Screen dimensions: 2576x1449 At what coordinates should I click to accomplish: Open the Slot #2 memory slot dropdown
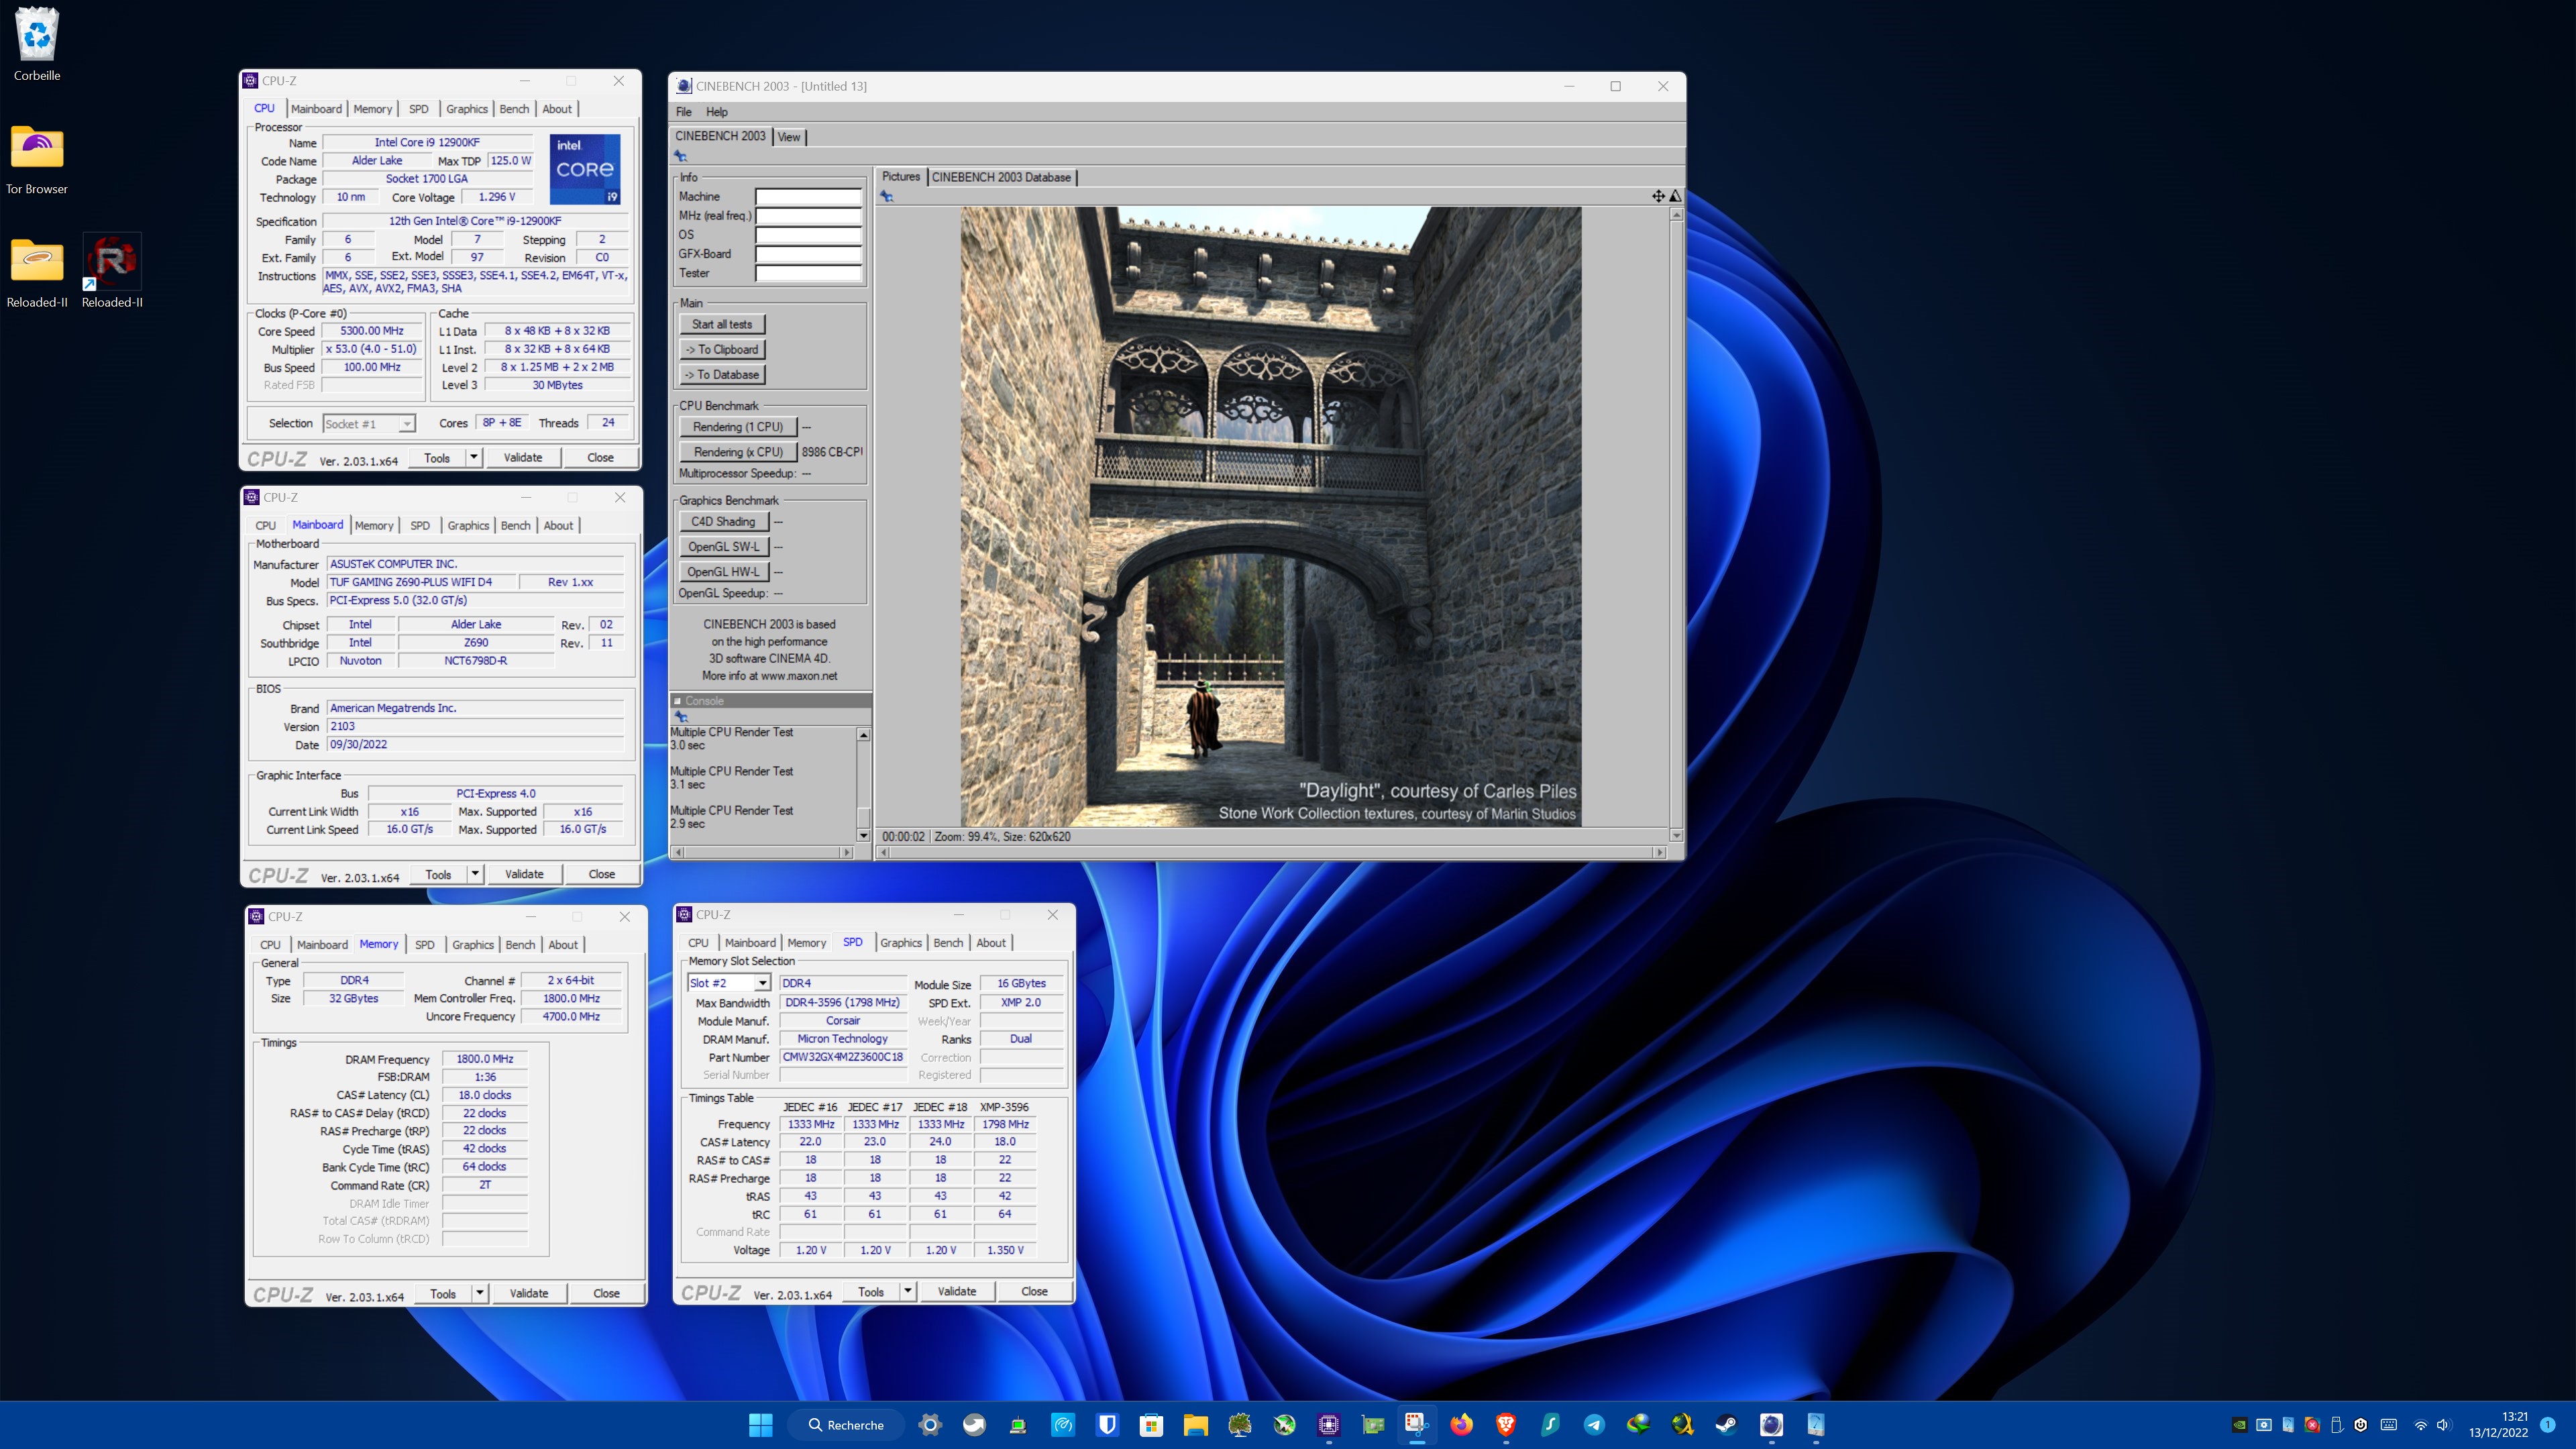coord(728,983)
